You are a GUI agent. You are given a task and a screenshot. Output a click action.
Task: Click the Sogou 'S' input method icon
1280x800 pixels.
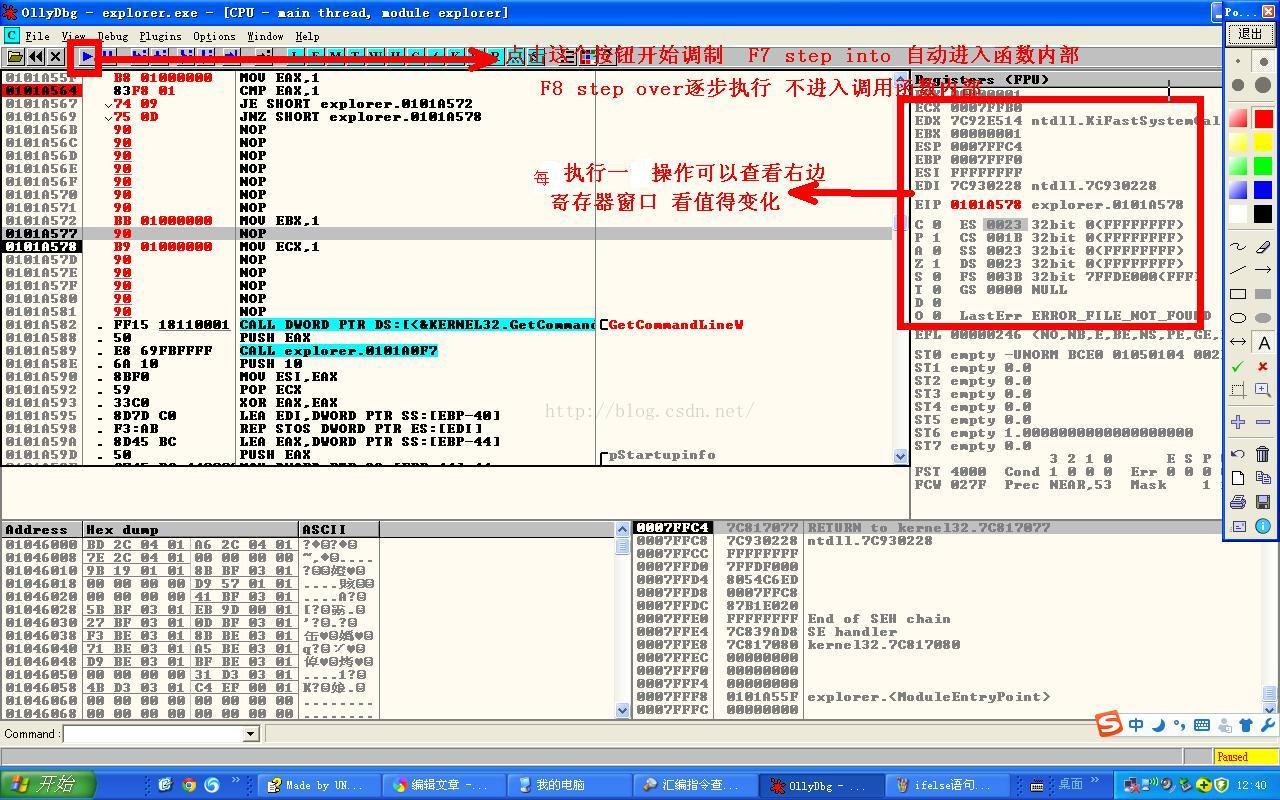[1109, 724]
